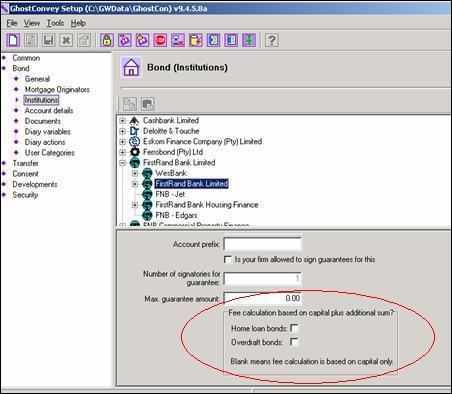Select Institutions in the sidebar
The height and width of the screenshot is (394, 452).
[x=41, y=100]
